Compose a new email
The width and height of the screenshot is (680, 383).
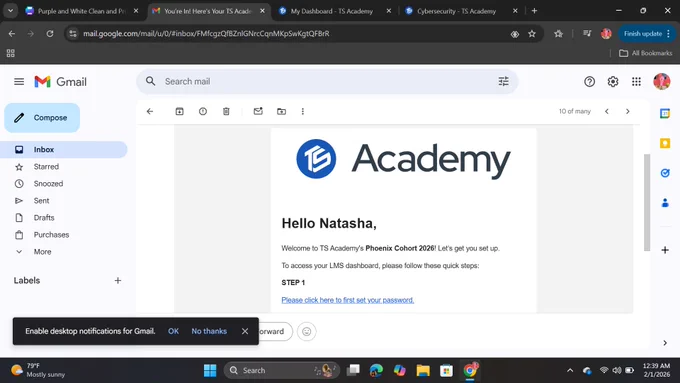tap(42, 118)
